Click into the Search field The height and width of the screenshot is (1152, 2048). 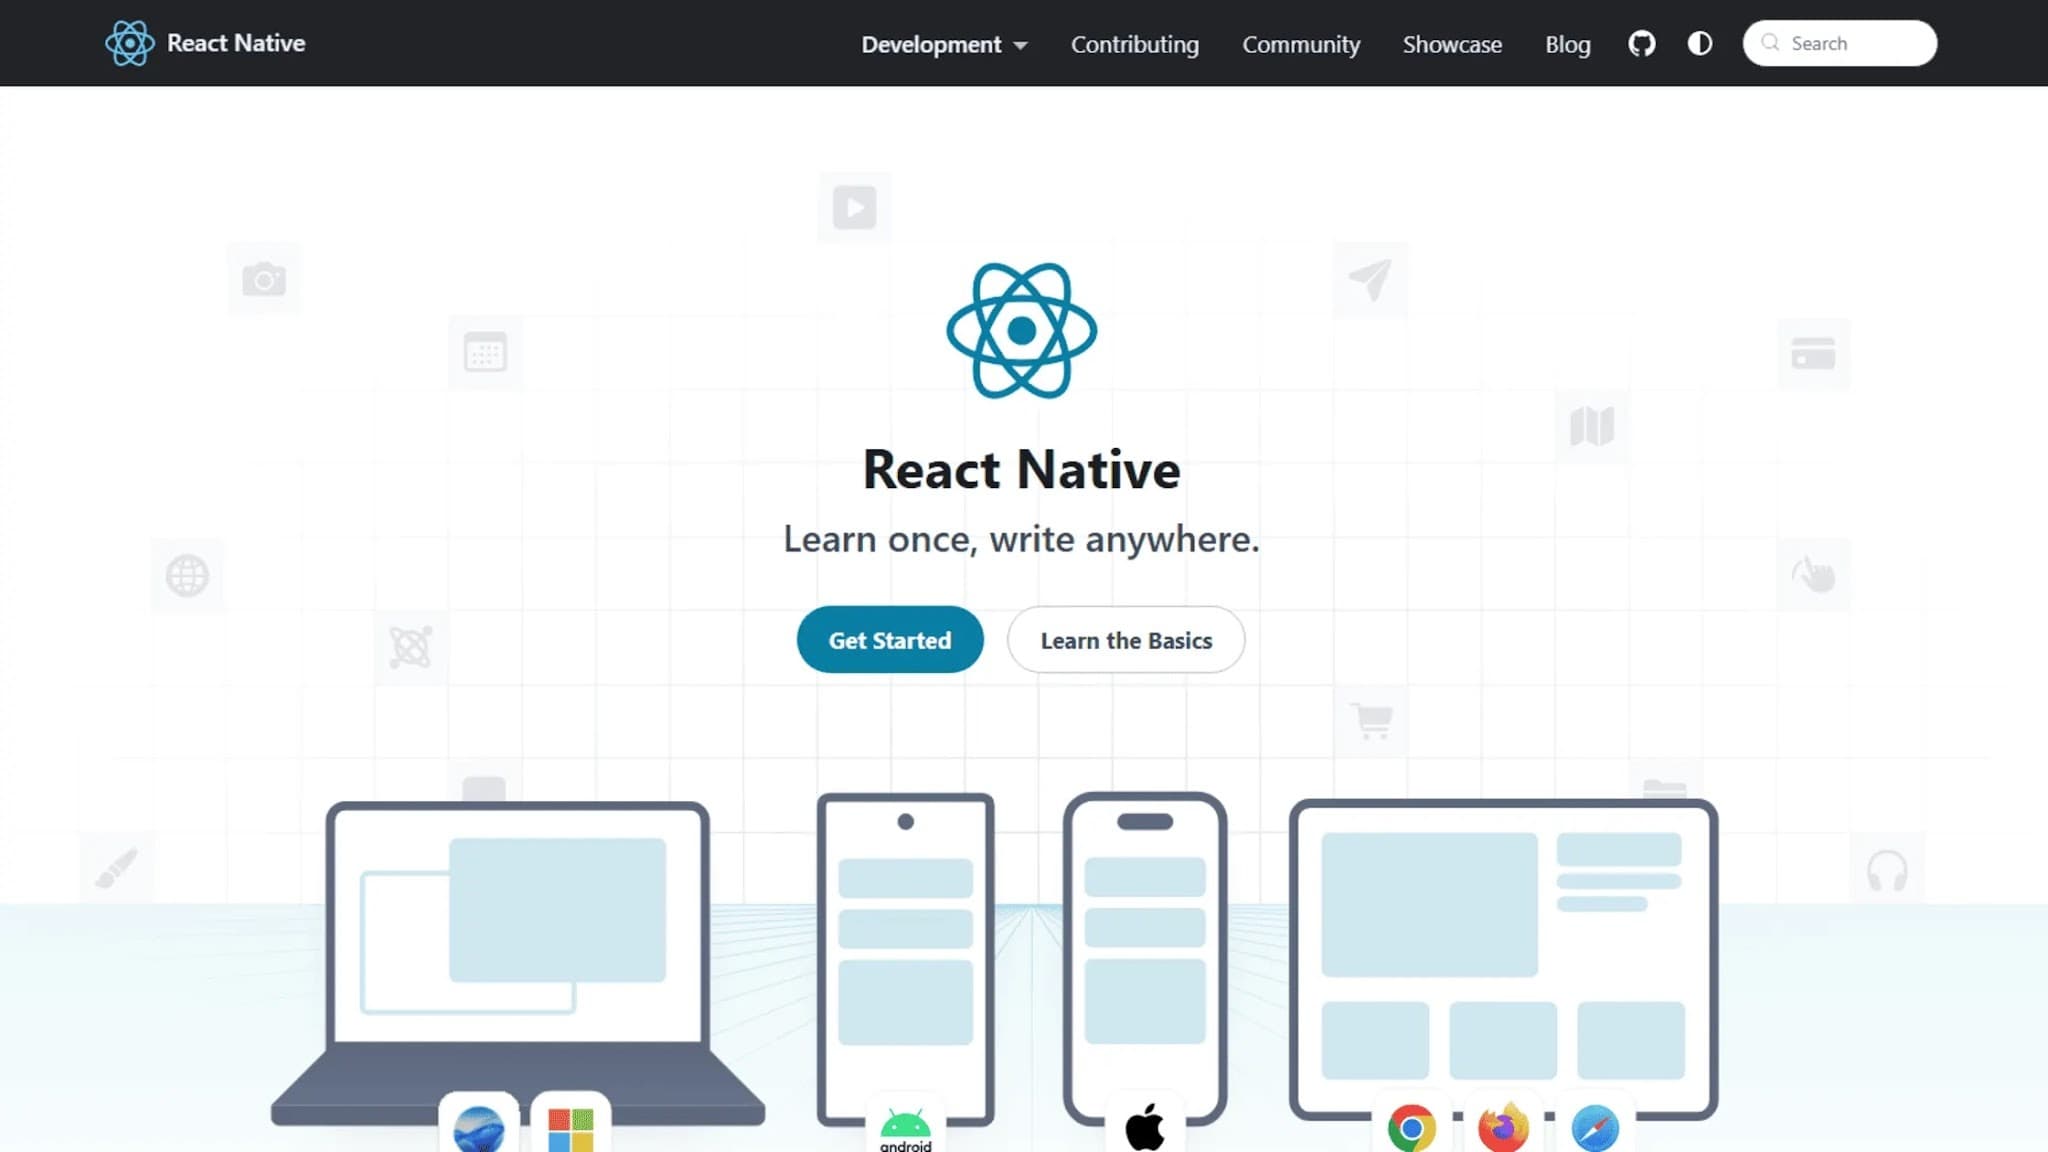[x=1840, y=43]
